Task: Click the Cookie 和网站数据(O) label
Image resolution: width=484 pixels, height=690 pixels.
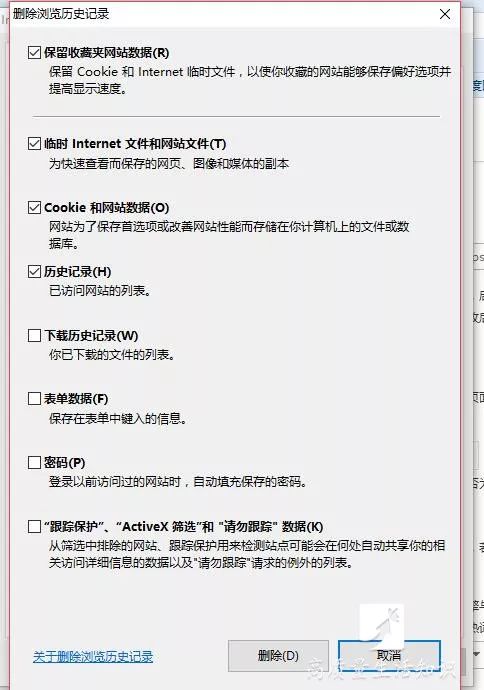Action: (x=106, y=207)
